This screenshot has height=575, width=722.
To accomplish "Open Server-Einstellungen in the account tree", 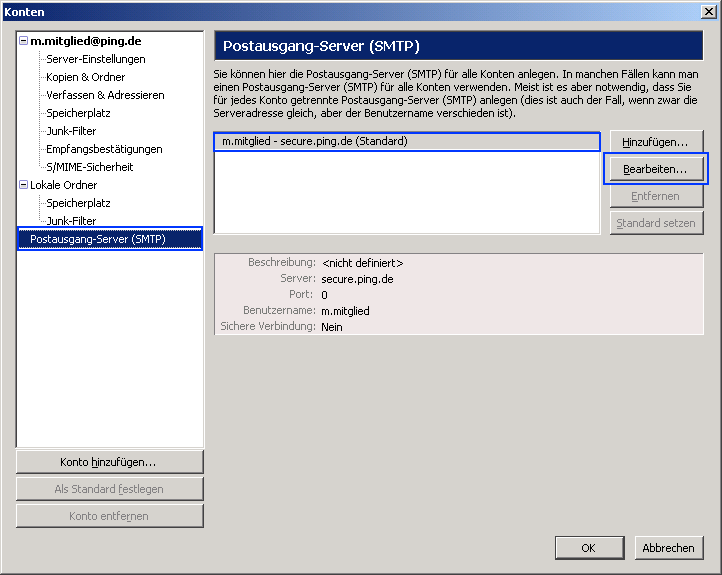I will 95,59.
